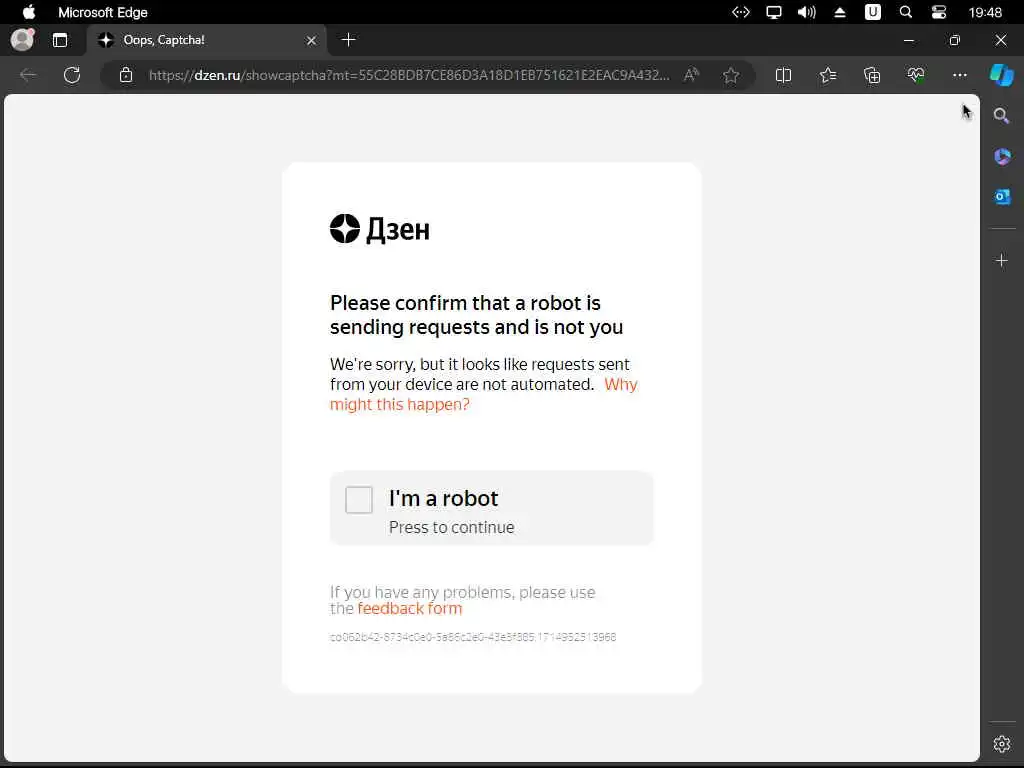This screenshot has width=1024, height=768.
Task: Open a new tab
Action: click(x=349, y=40)
